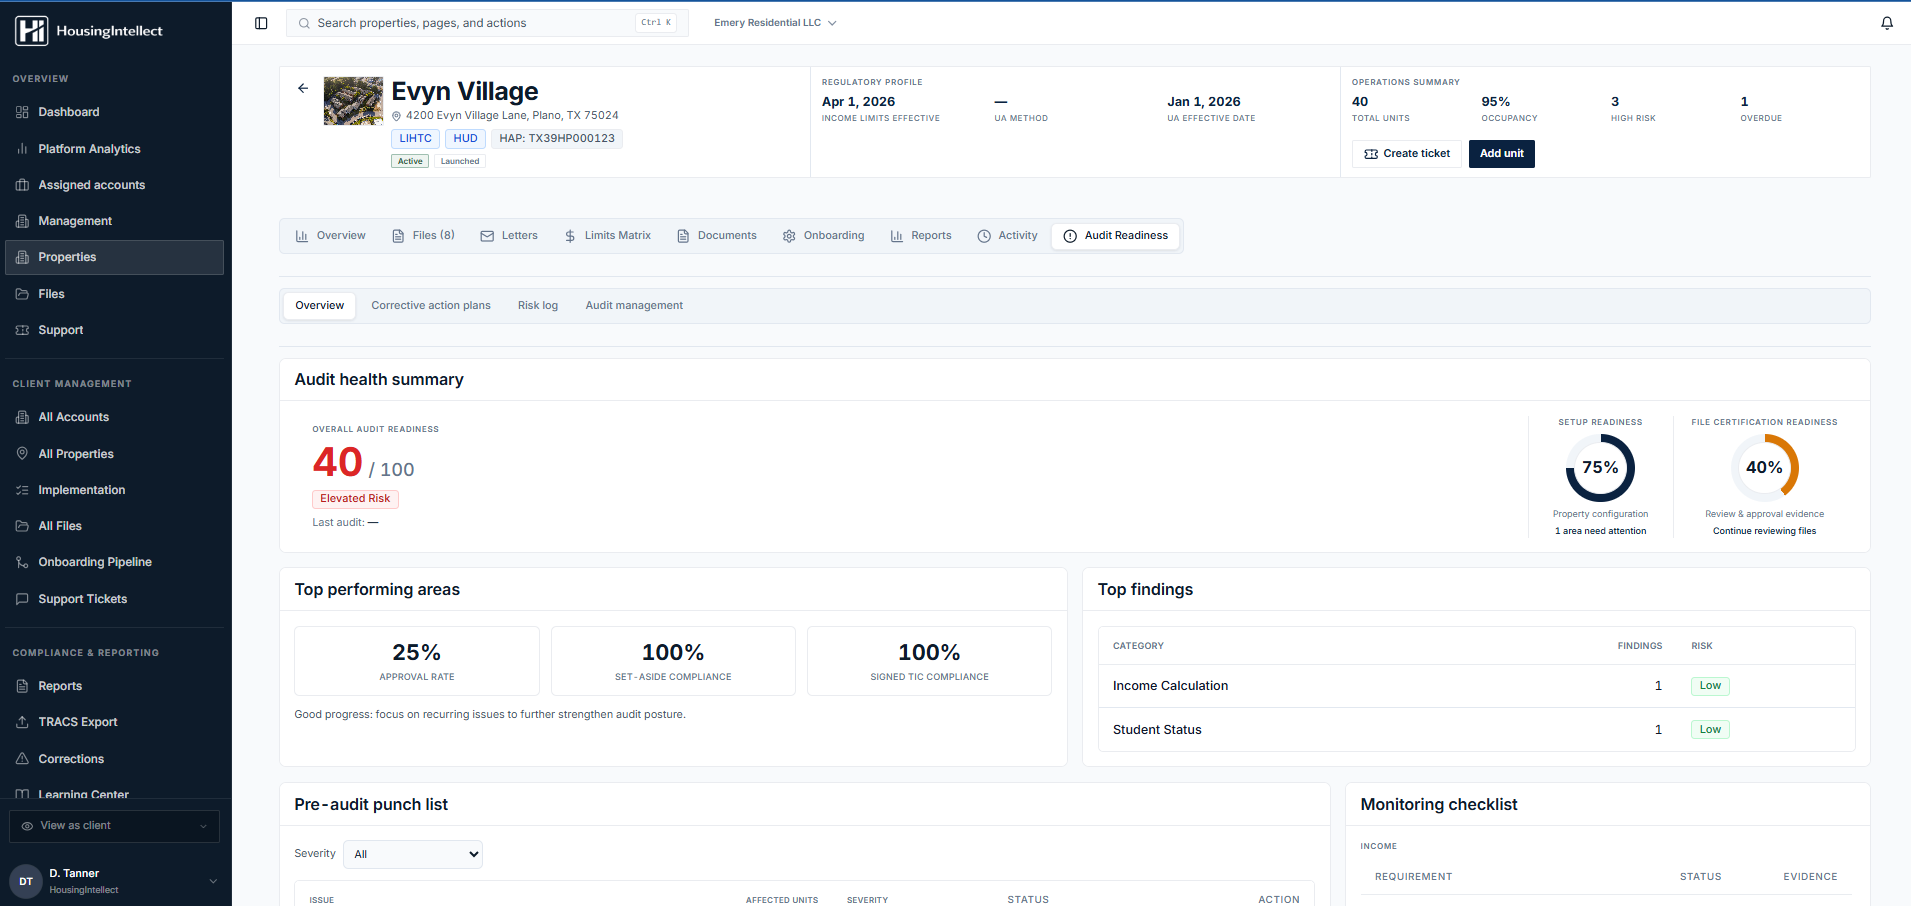This screenshot has height=906, width=1911.
Task: Click the Support ticket icon in sidebar
Action: (x=22, y=330)
